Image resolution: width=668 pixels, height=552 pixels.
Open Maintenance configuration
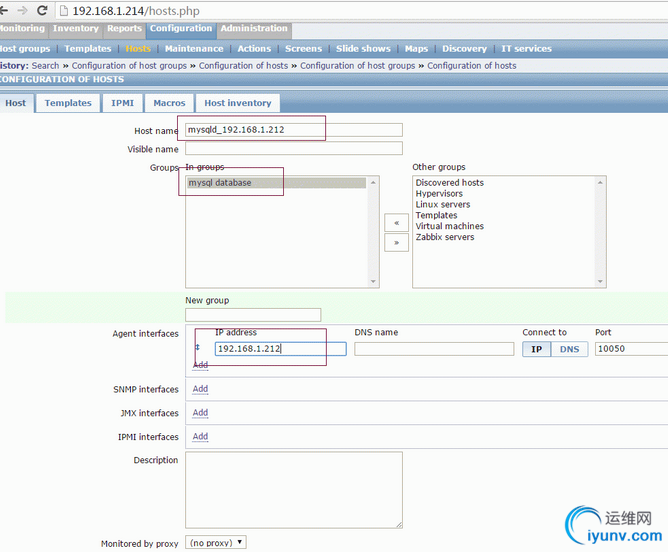pos(194,49)
